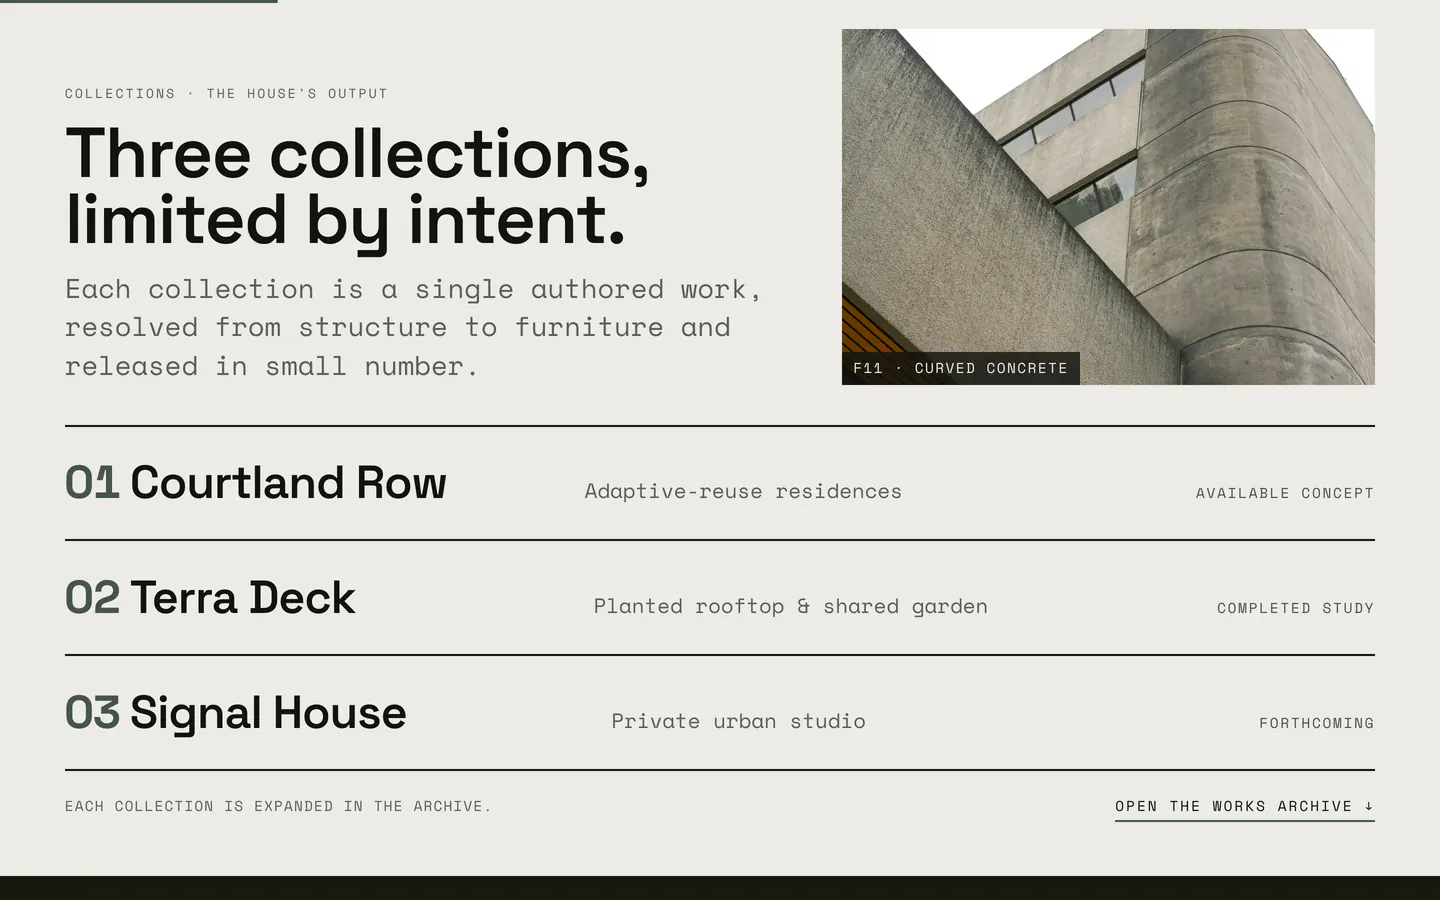Click the curved concrete building photo
The height and width of the screenshot is (900, 1440).
[x=1108, y=207]
